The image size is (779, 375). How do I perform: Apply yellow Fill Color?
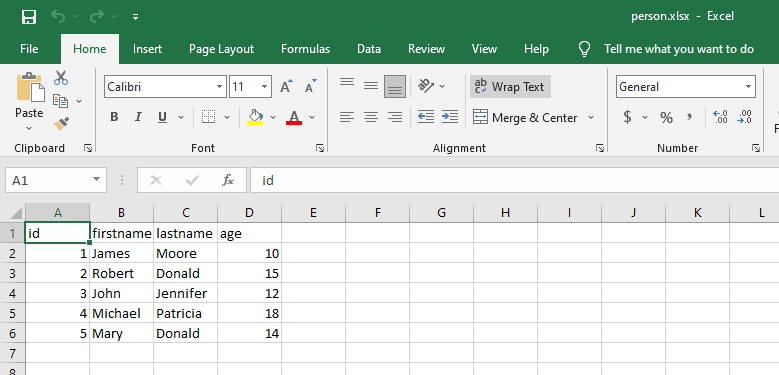click(255, 117)
